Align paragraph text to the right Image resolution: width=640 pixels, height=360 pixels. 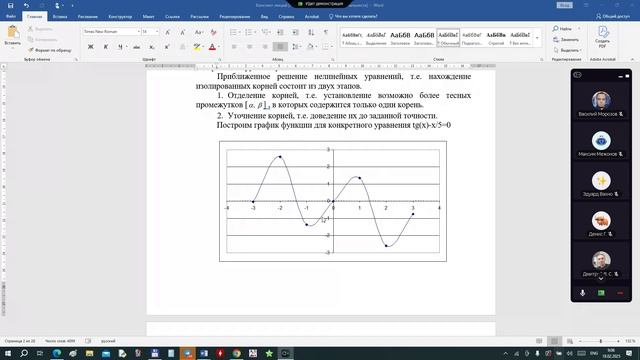click(x=265, y=47)
